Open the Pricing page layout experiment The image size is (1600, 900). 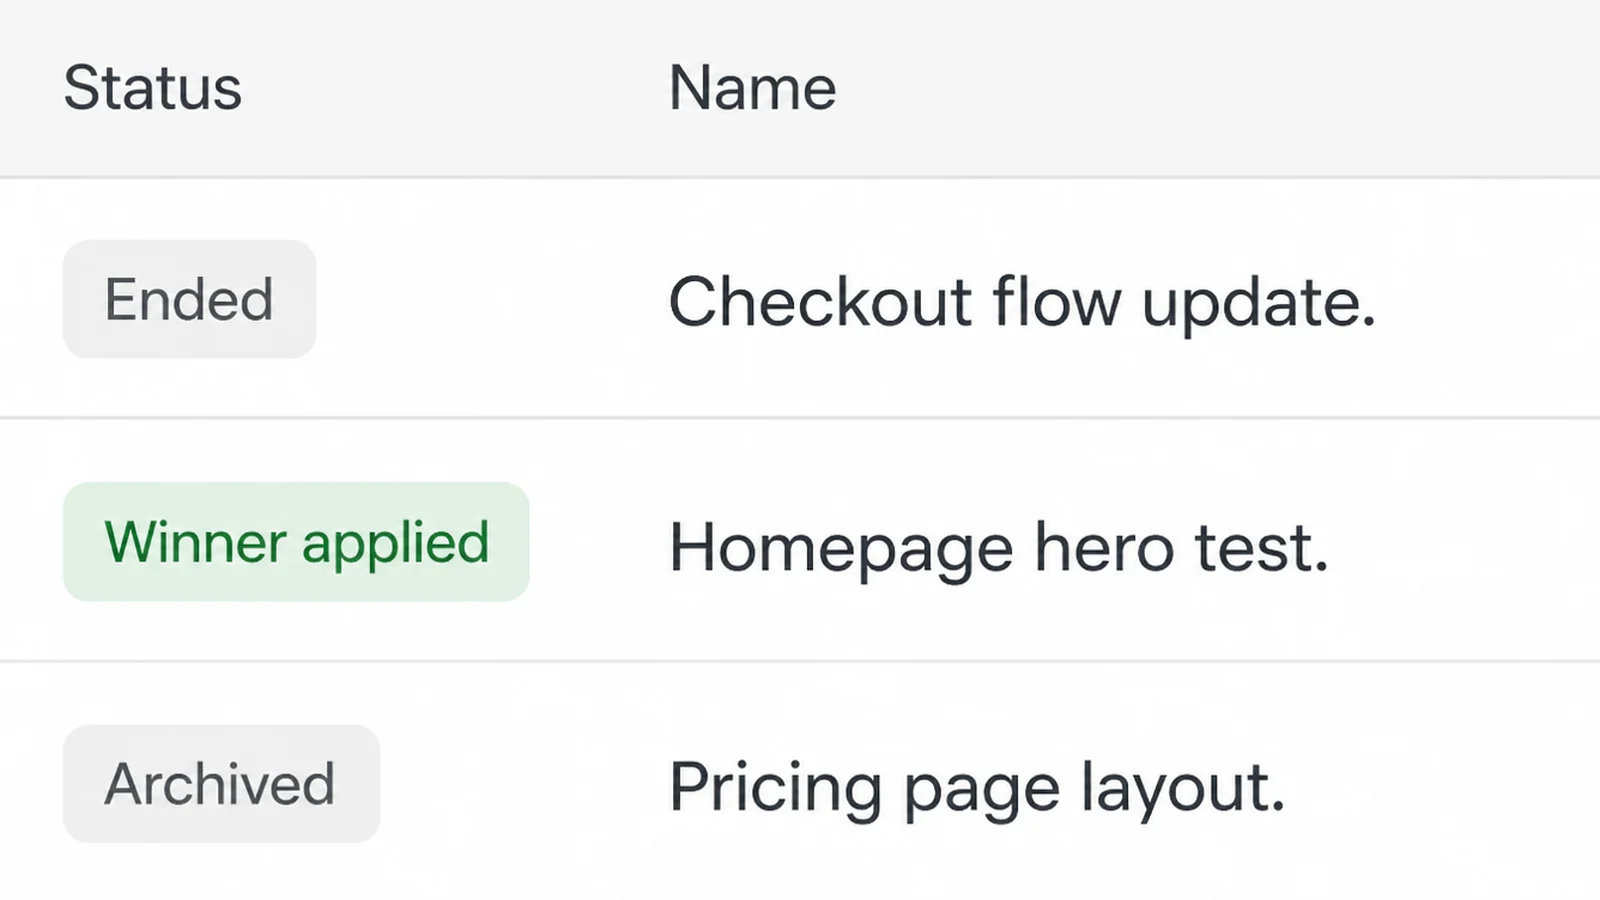pos(977,788)
